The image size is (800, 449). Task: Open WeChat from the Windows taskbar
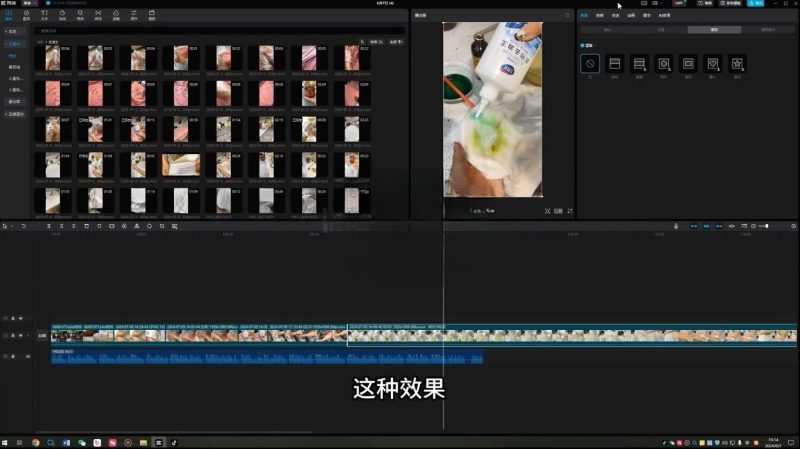(82, 442)
